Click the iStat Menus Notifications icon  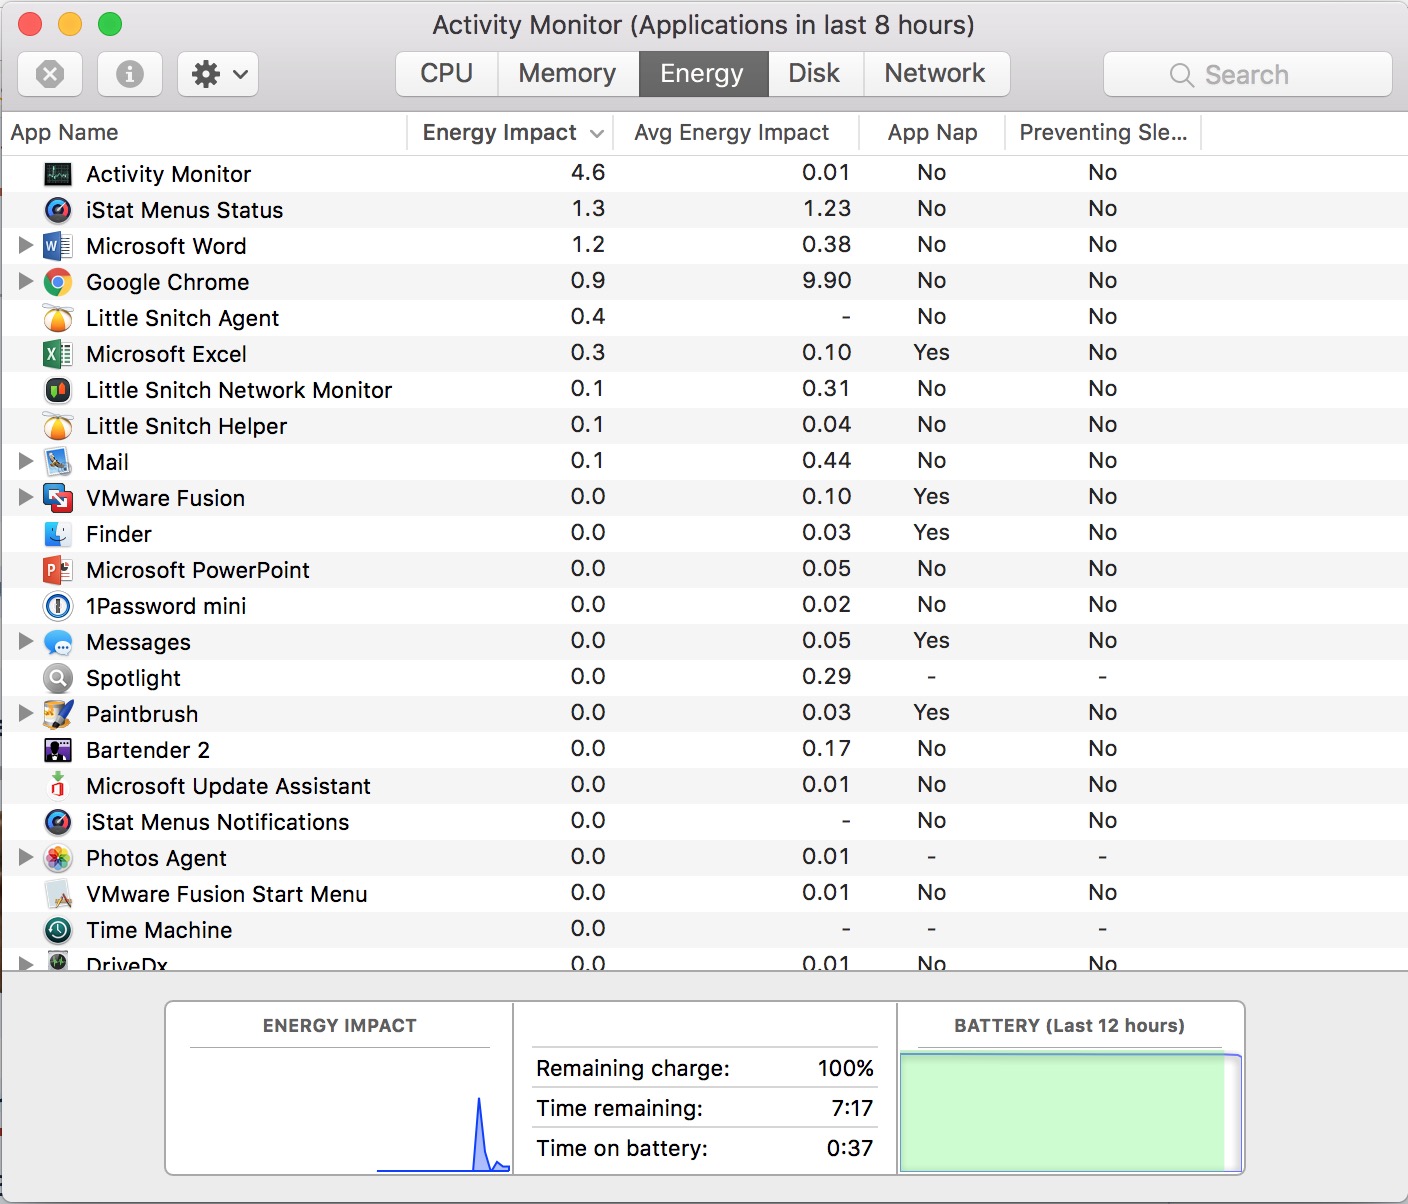[58, 822]
